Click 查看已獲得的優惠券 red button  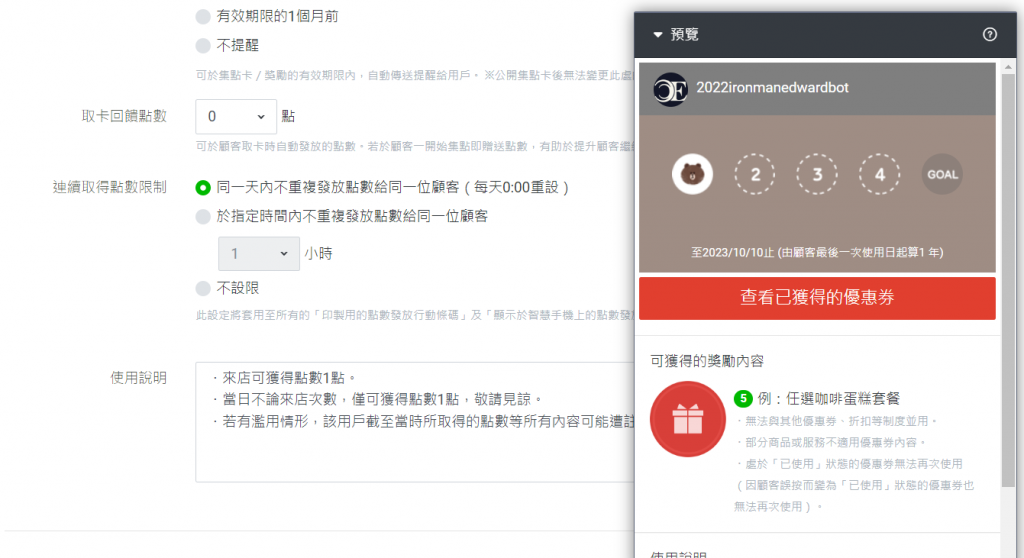coord(817,298)
